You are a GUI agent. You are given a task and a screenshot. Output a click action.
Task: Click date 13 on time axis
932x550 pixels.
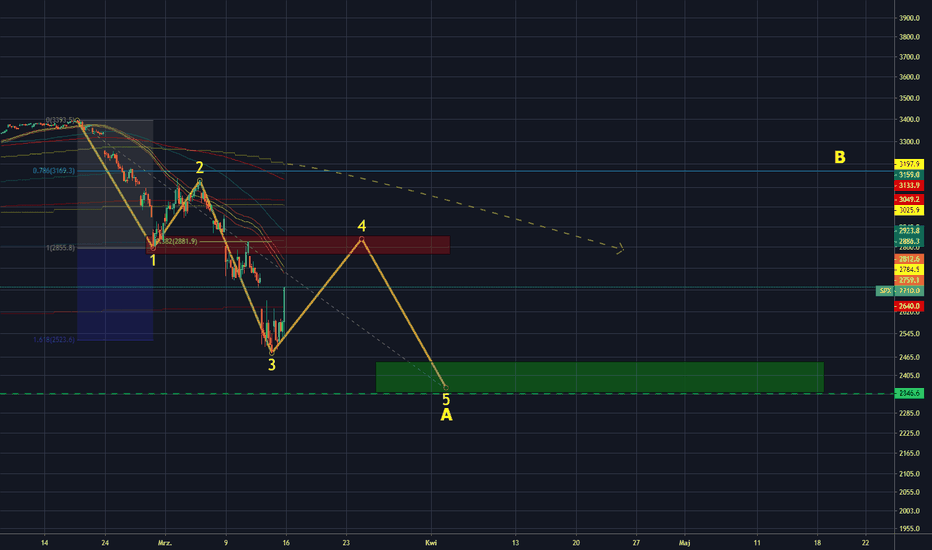coord(515,543)
